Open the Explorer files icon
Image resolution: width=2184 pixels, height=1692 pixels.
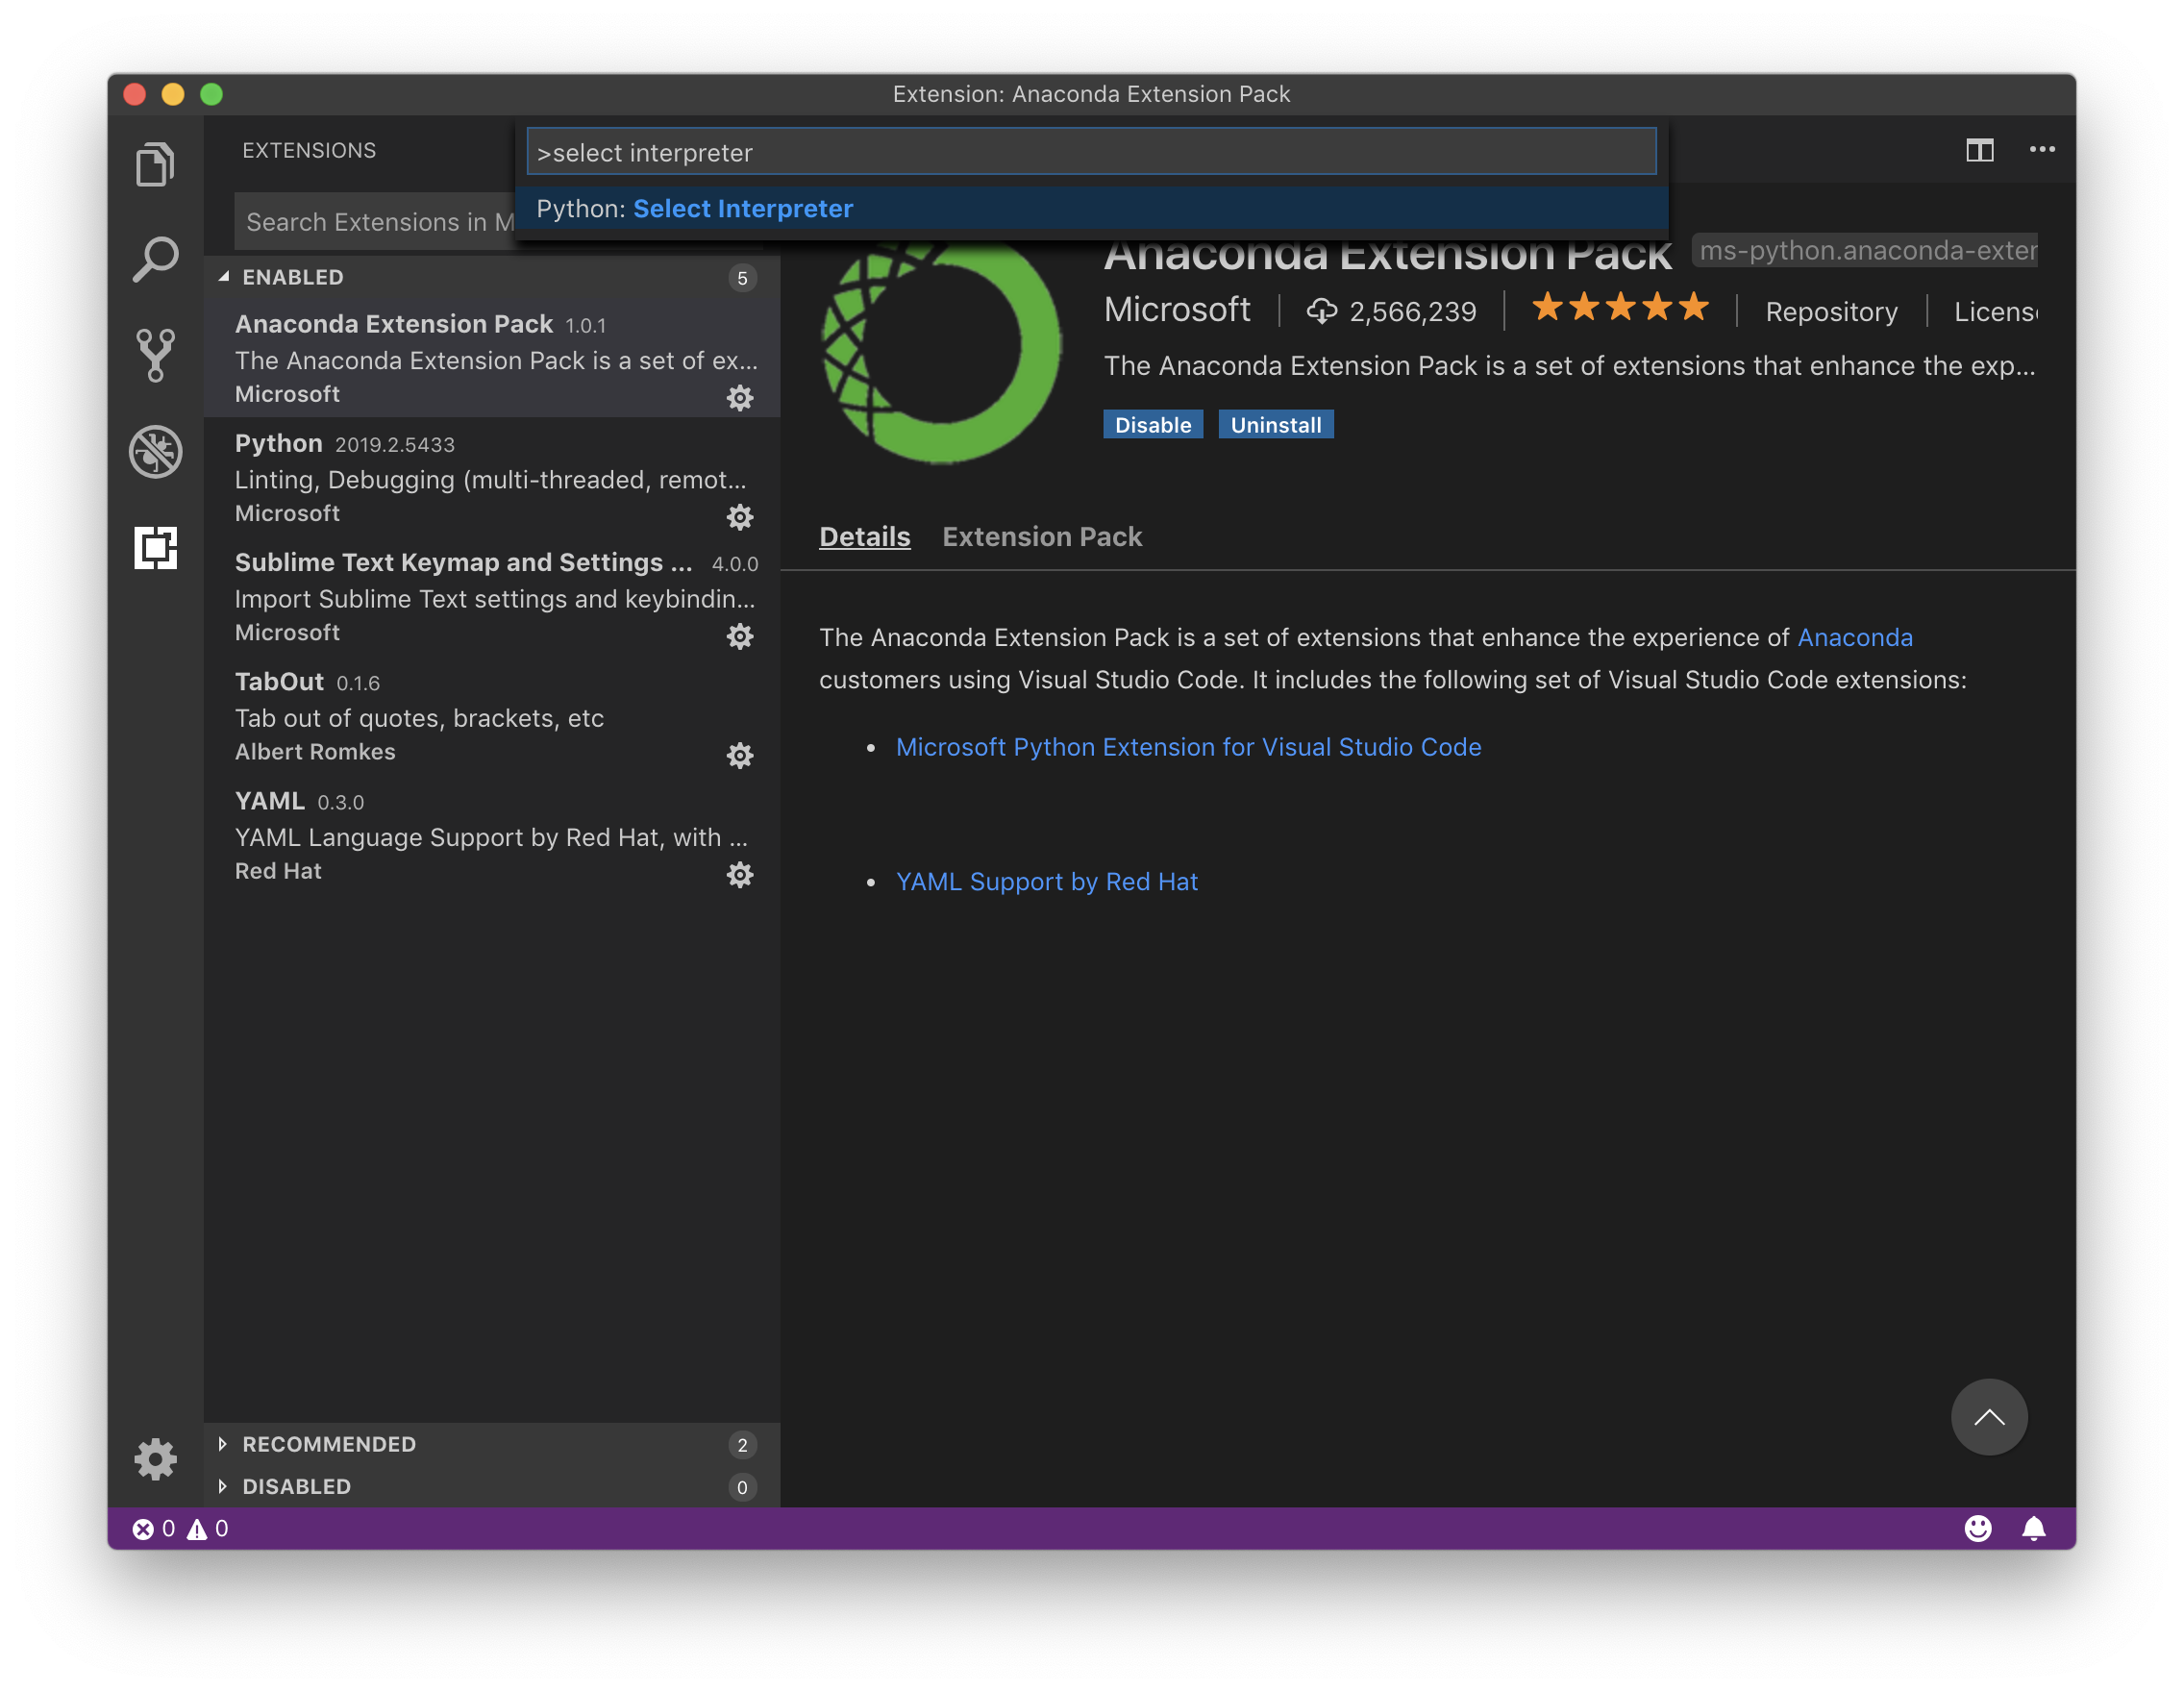click(155, 165)
